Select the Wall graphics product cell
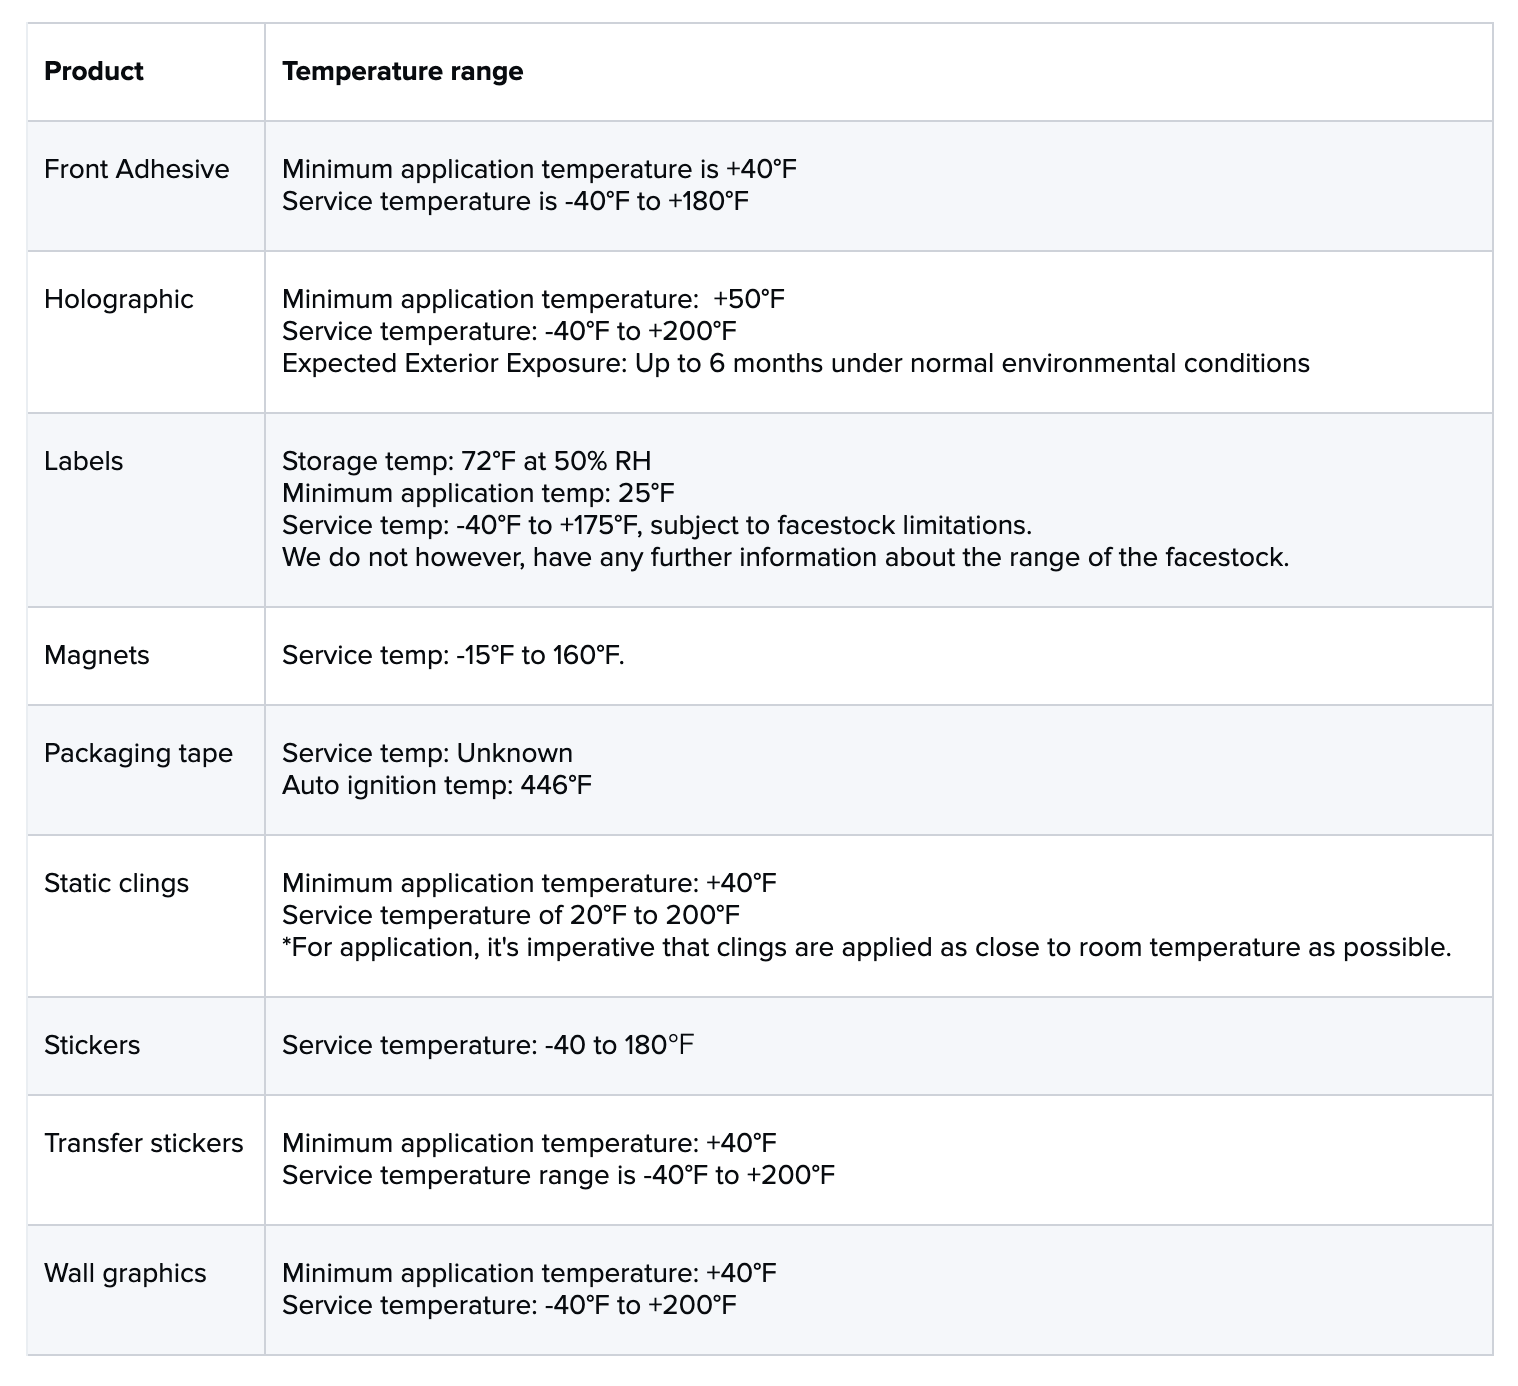 point(125,1273)
